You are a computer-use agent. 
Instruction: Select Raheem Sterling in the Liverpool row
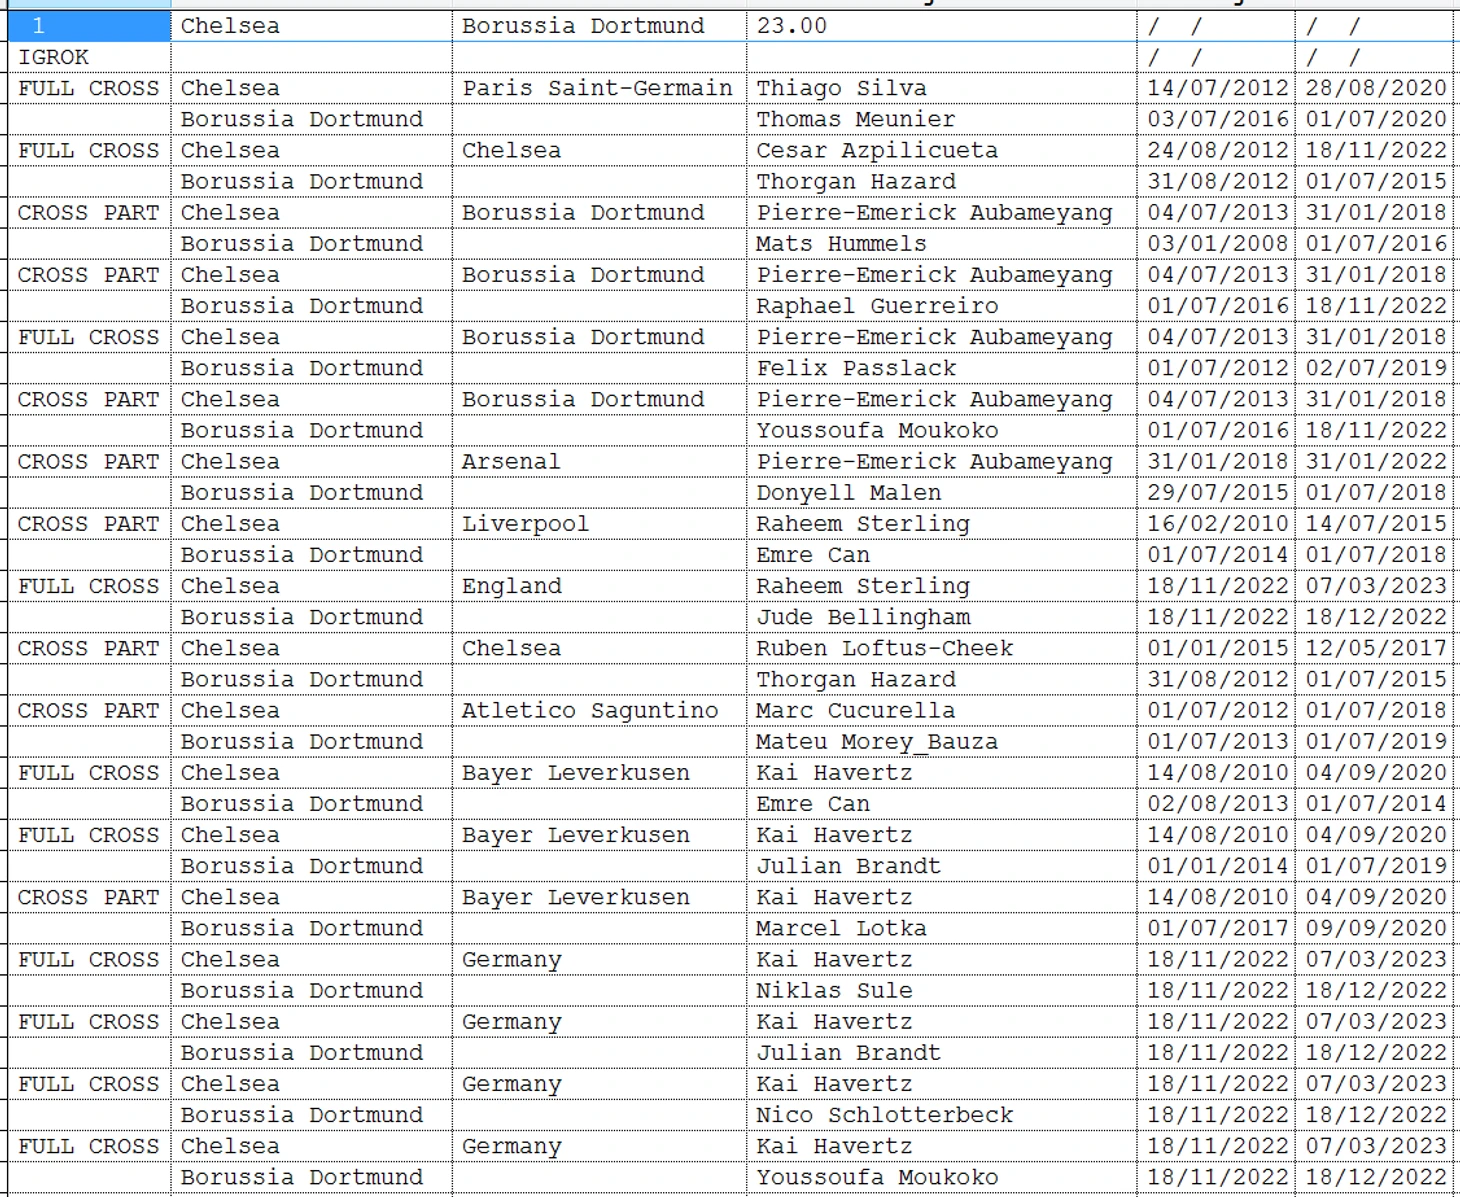941,523
